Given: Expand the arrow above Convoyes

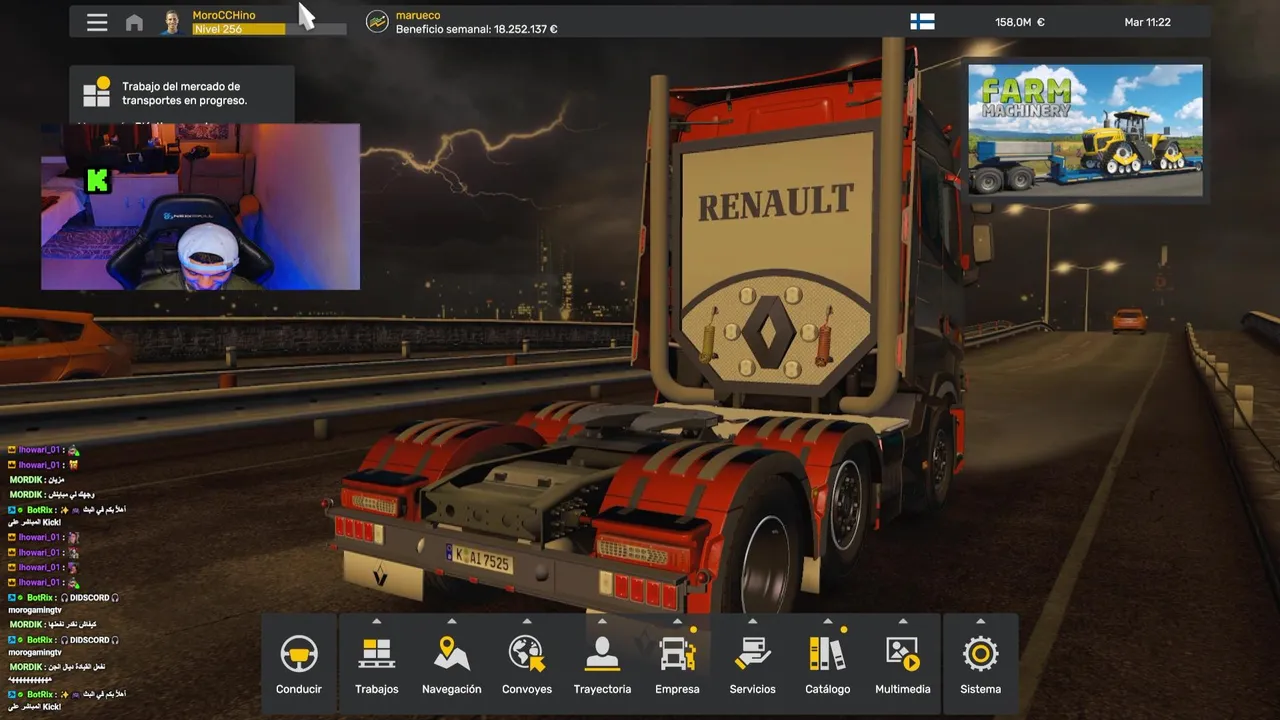Looking at the screenshot, I should coord(527,621).
